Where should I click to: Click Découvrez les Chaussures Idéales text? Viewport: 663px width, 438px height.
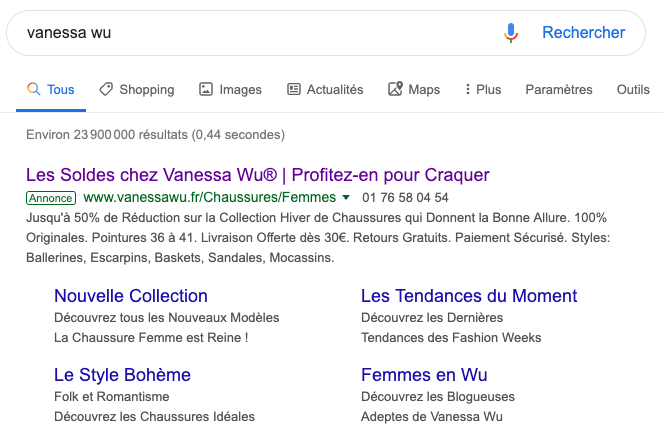coord(154,416)
